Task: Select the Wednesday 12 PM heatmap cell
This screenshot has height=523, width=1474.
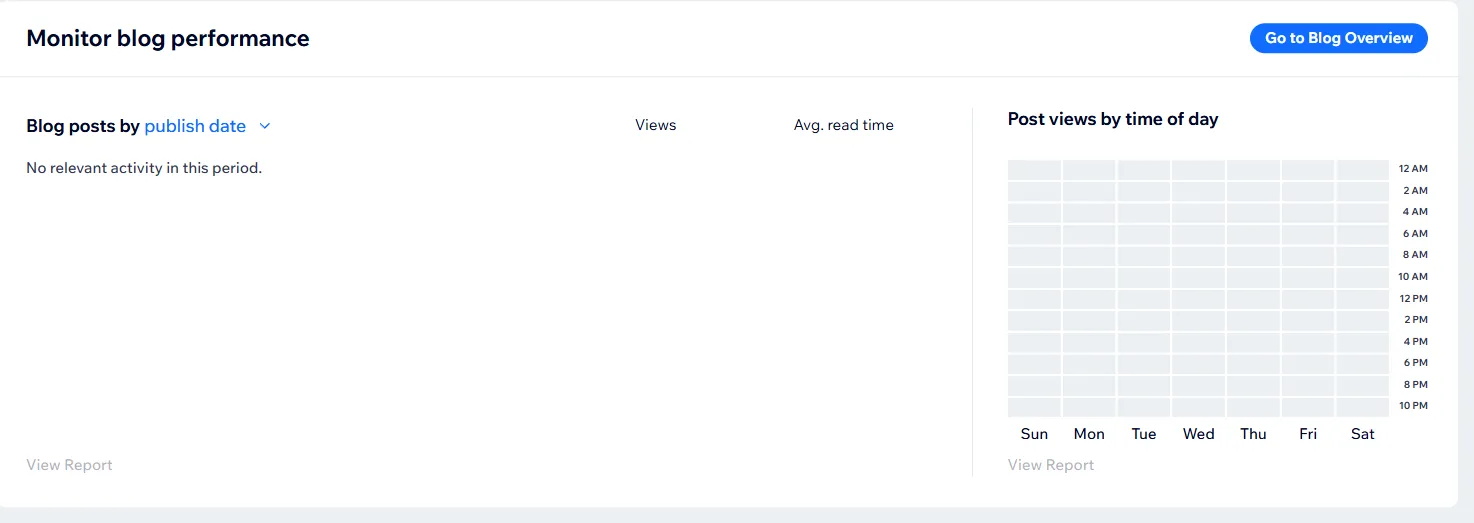Action: click(x=1198, y=299)
